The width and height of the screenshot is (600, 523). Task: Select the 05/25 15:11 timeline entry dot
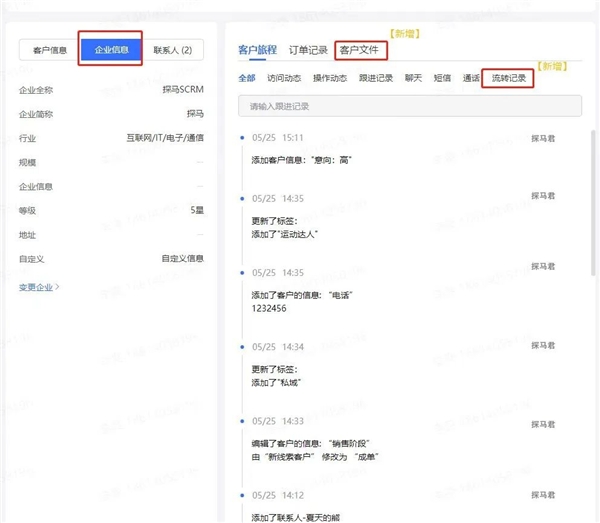[242, 138]
